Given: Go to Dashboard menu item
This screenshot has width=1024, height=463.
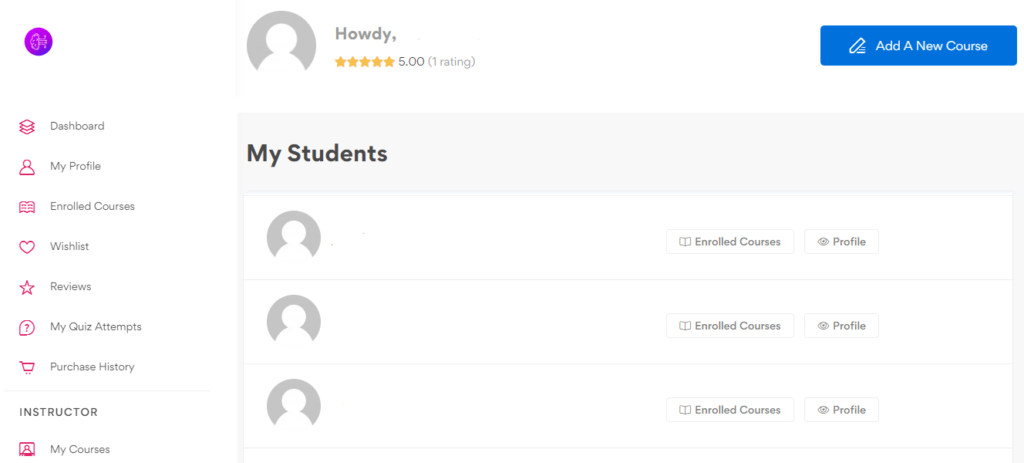Looking at the screenshot, I should [77, 126].
